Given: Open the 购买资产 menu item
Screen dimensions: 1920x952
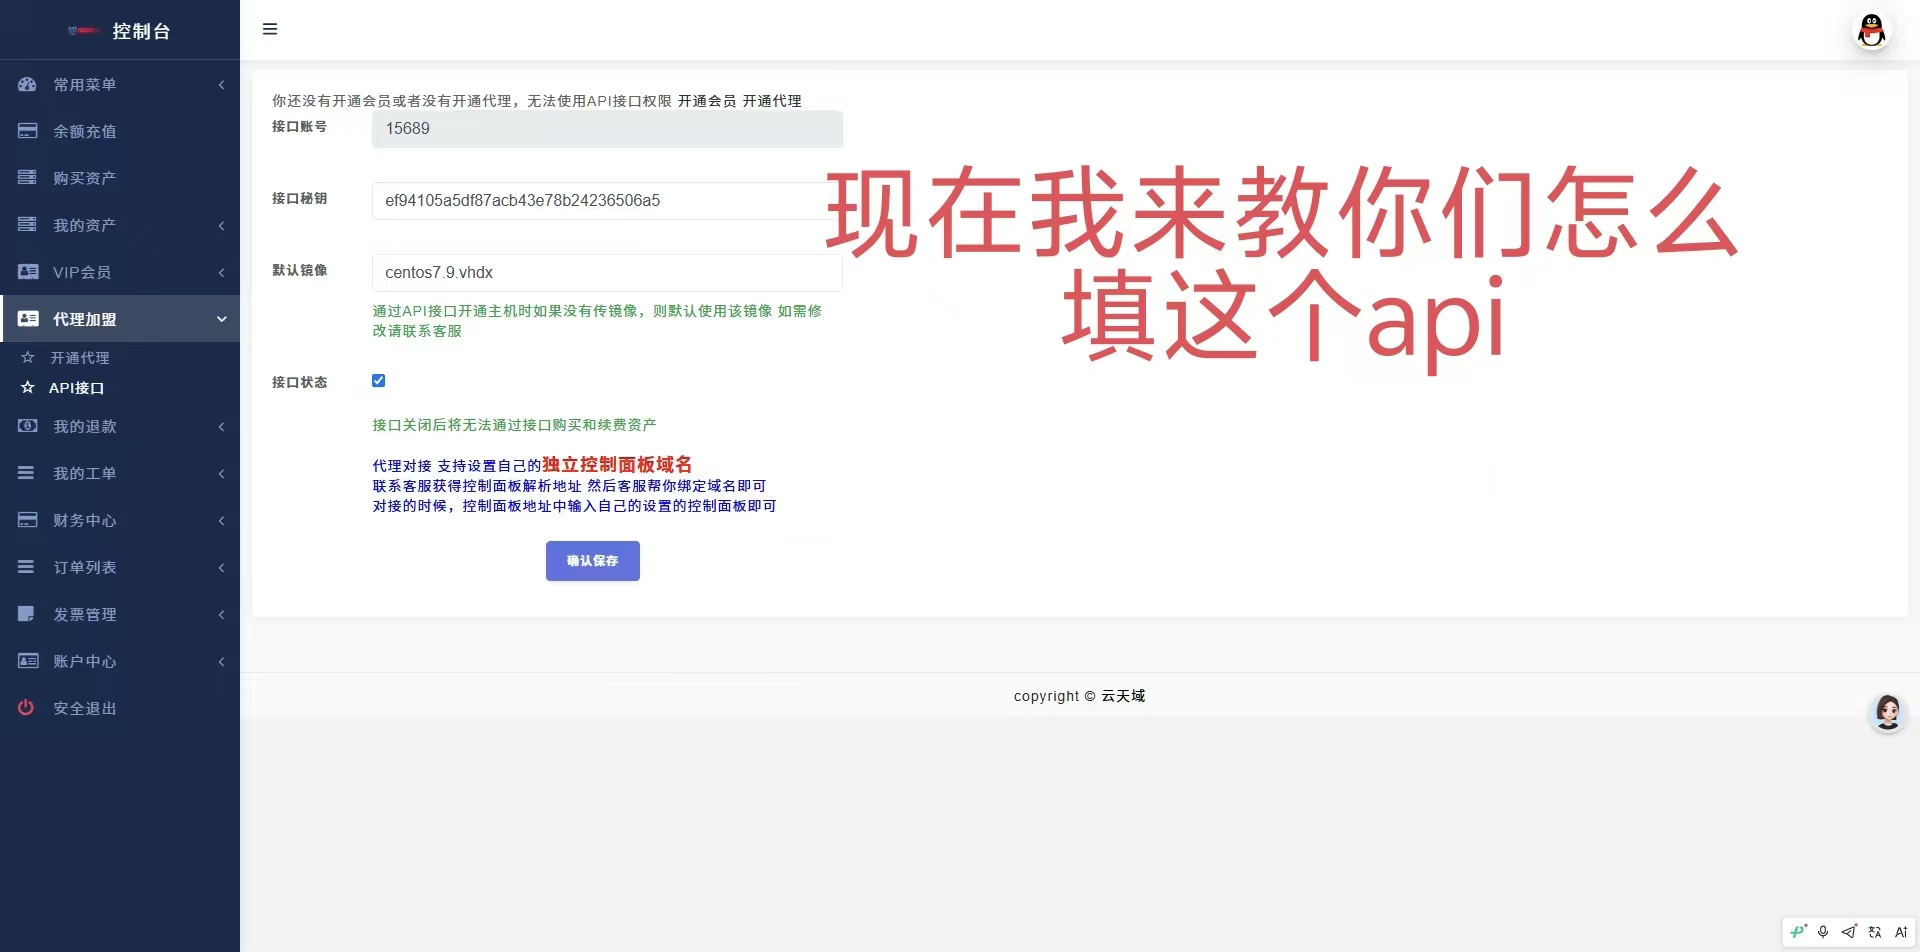Looking at the screenshot, I should click(x=120, y=178).
